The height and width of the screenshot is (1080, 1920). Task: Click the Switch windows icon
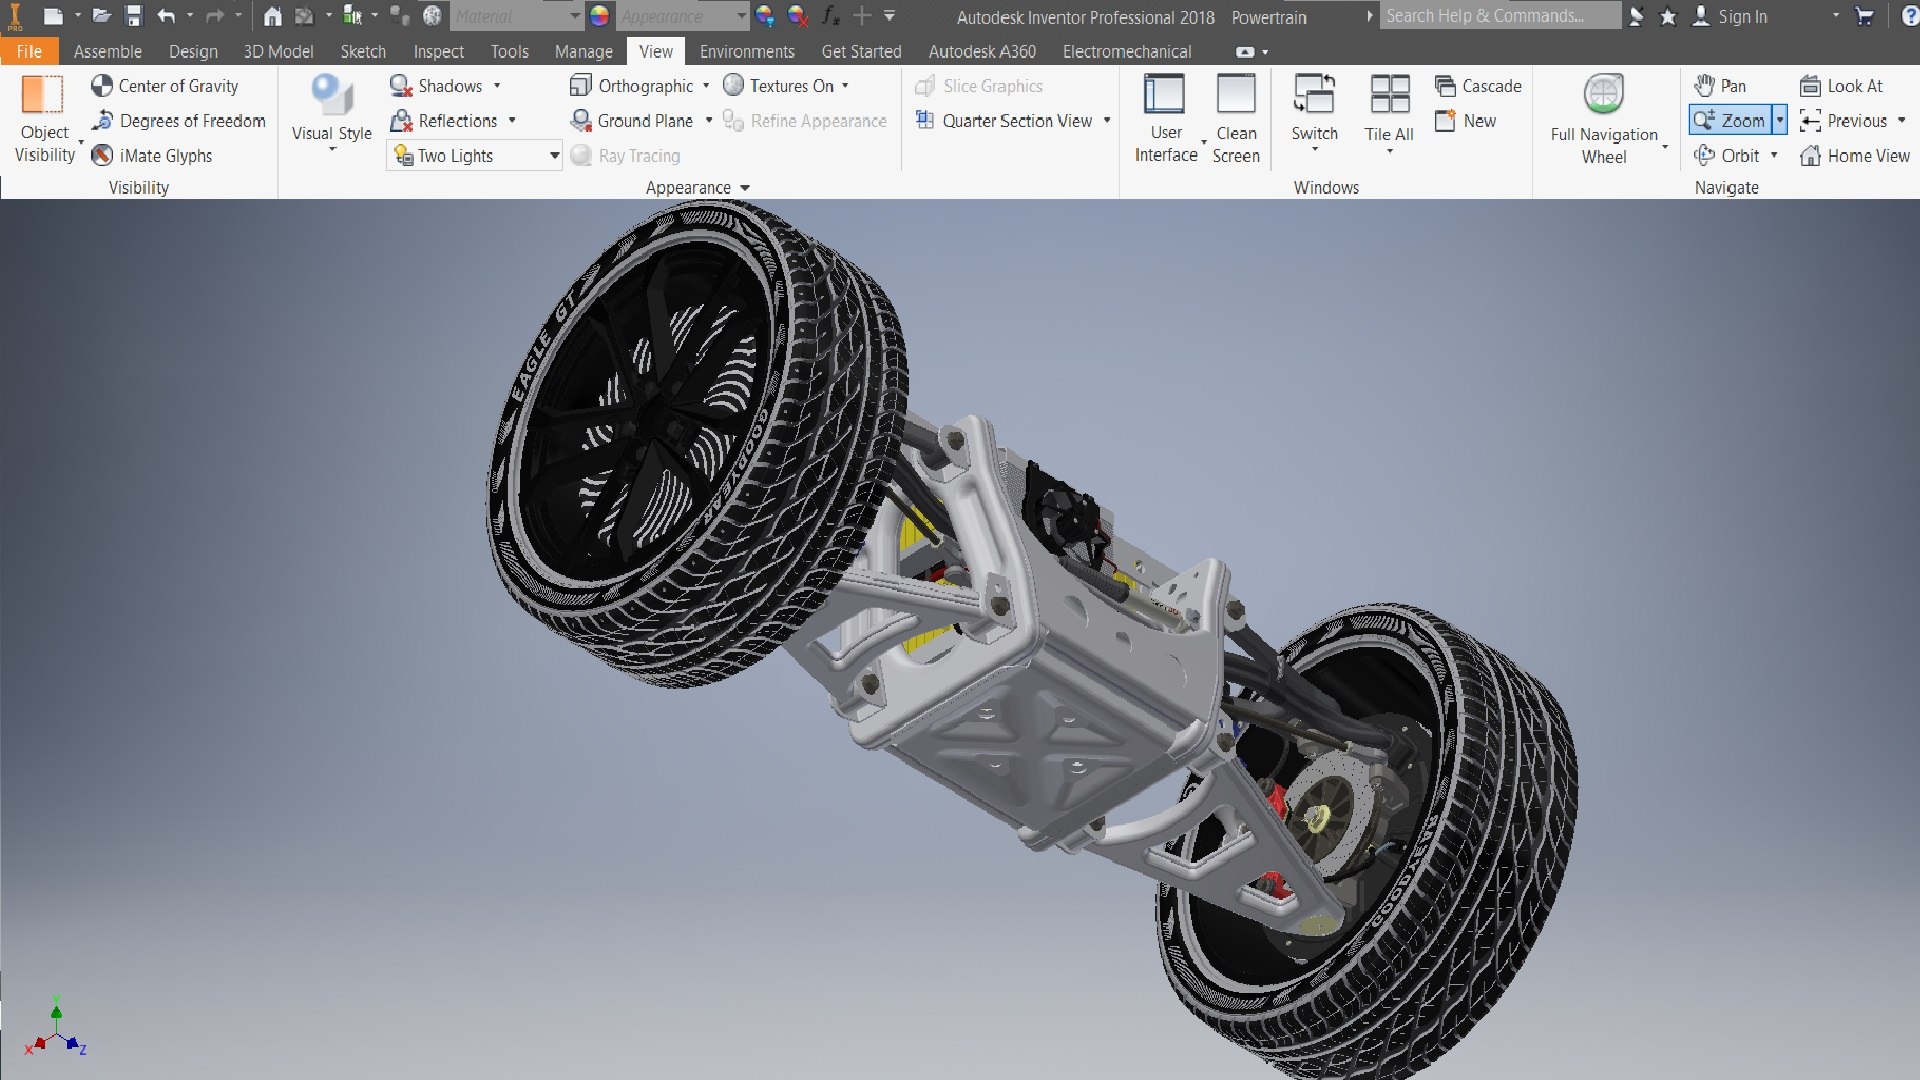point(1314,94)
